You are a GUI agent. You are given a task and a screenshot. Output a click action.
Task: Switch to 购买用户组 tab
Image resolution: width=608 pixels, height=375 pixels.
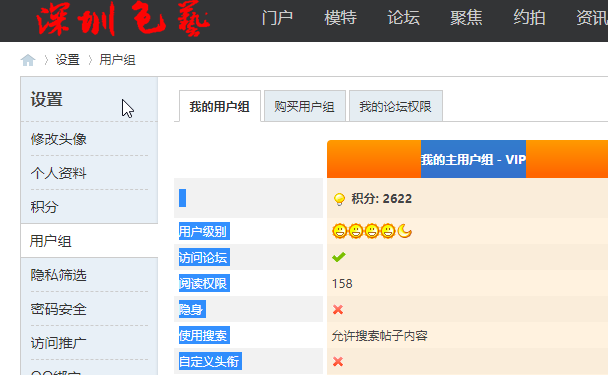304,106
